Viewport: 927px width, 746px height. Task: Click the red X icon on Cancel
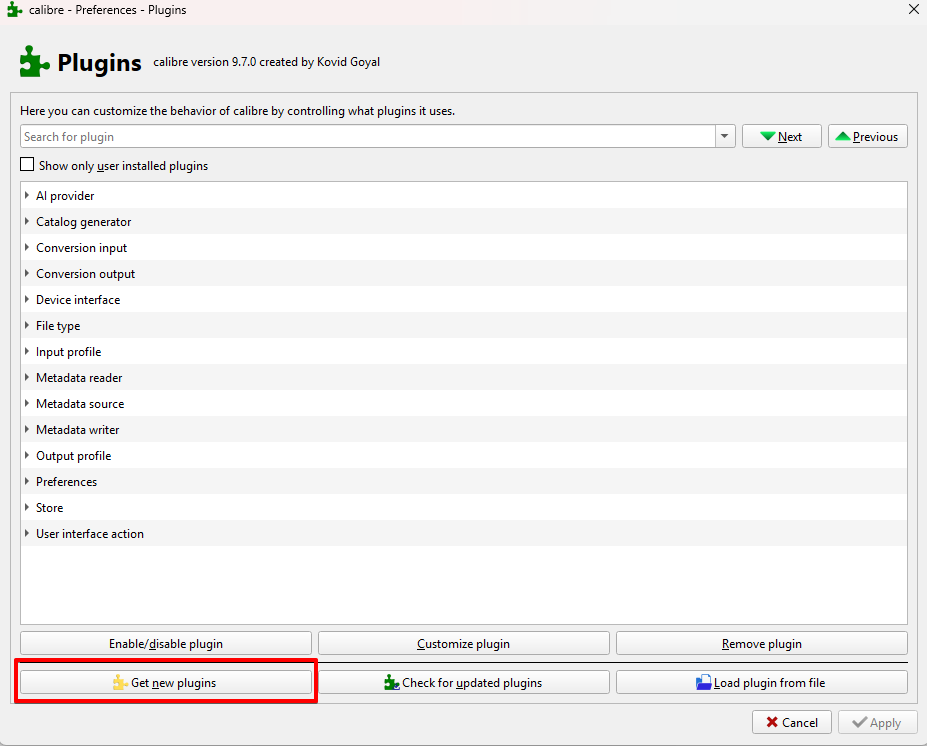click(x=772, y=722)
